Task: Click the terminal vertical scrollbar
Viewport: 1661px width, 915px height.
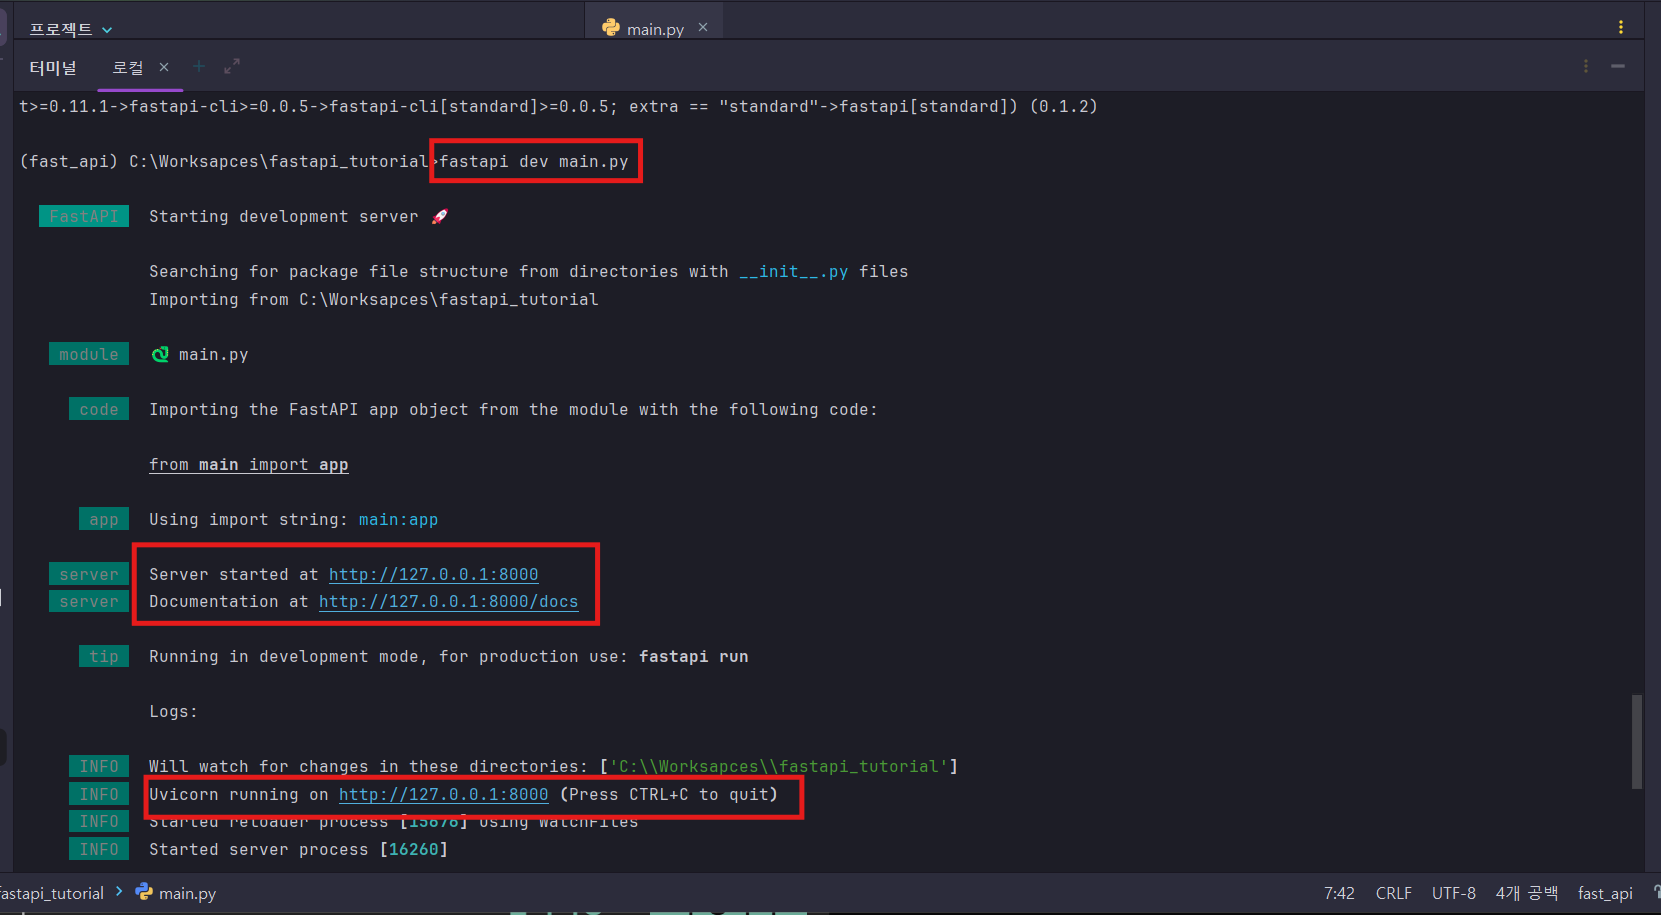Action: (1637, 741)
